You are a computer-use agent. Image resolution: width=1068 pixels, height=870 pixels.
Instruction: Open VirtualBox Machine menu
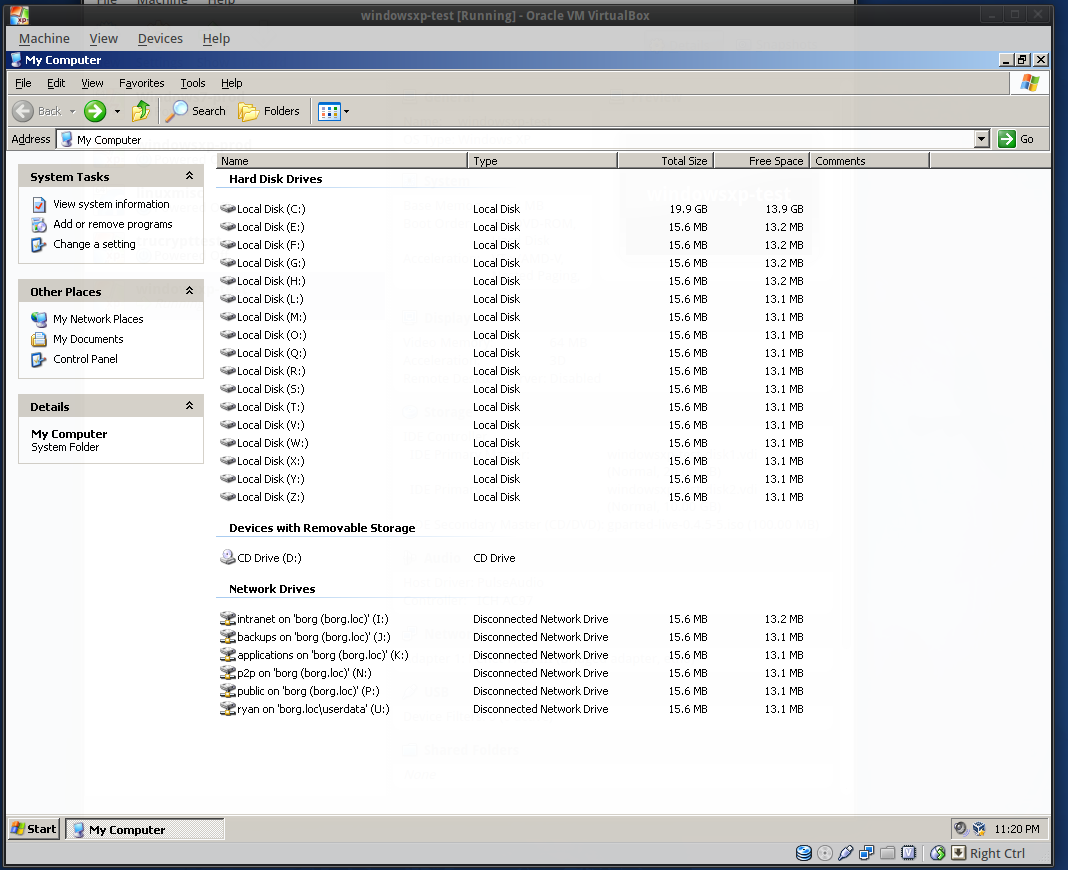click(44, 39)
